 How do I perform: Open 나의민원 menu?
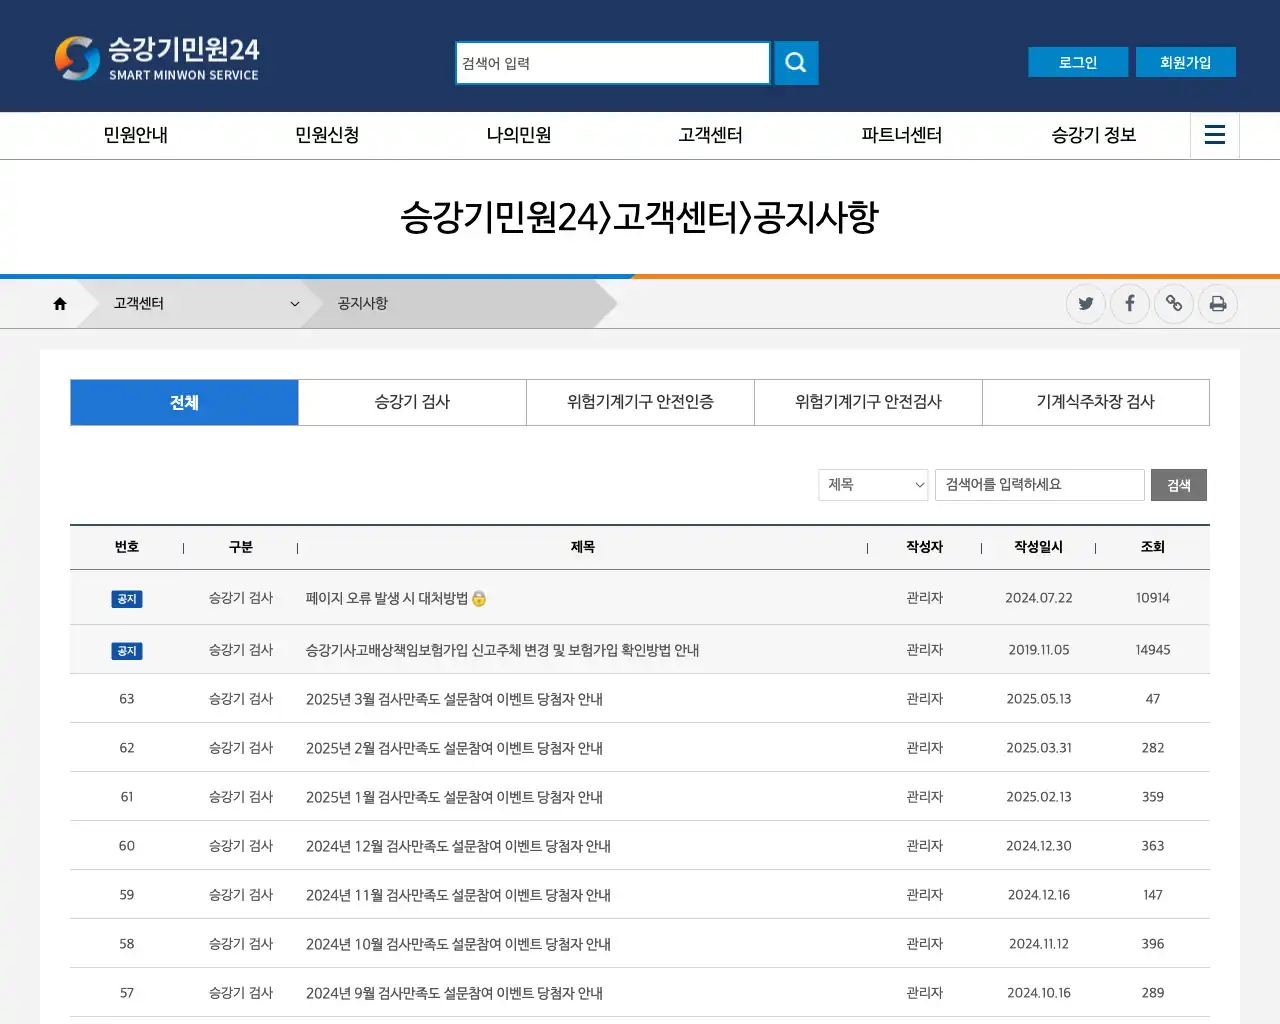(x=519, y=135)
